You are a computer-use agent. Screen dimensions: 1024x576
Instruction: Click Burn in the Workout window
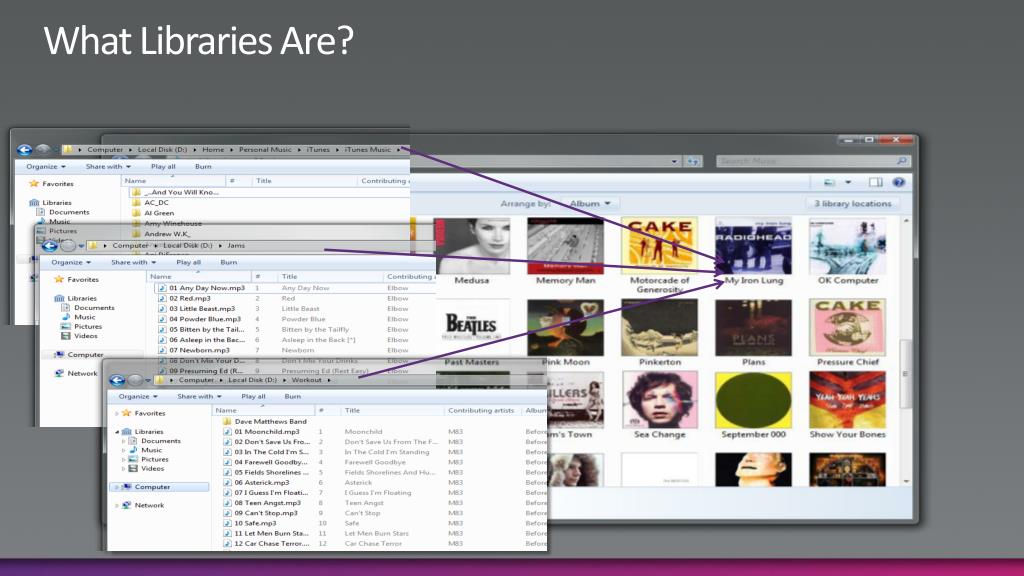[293, 396]
